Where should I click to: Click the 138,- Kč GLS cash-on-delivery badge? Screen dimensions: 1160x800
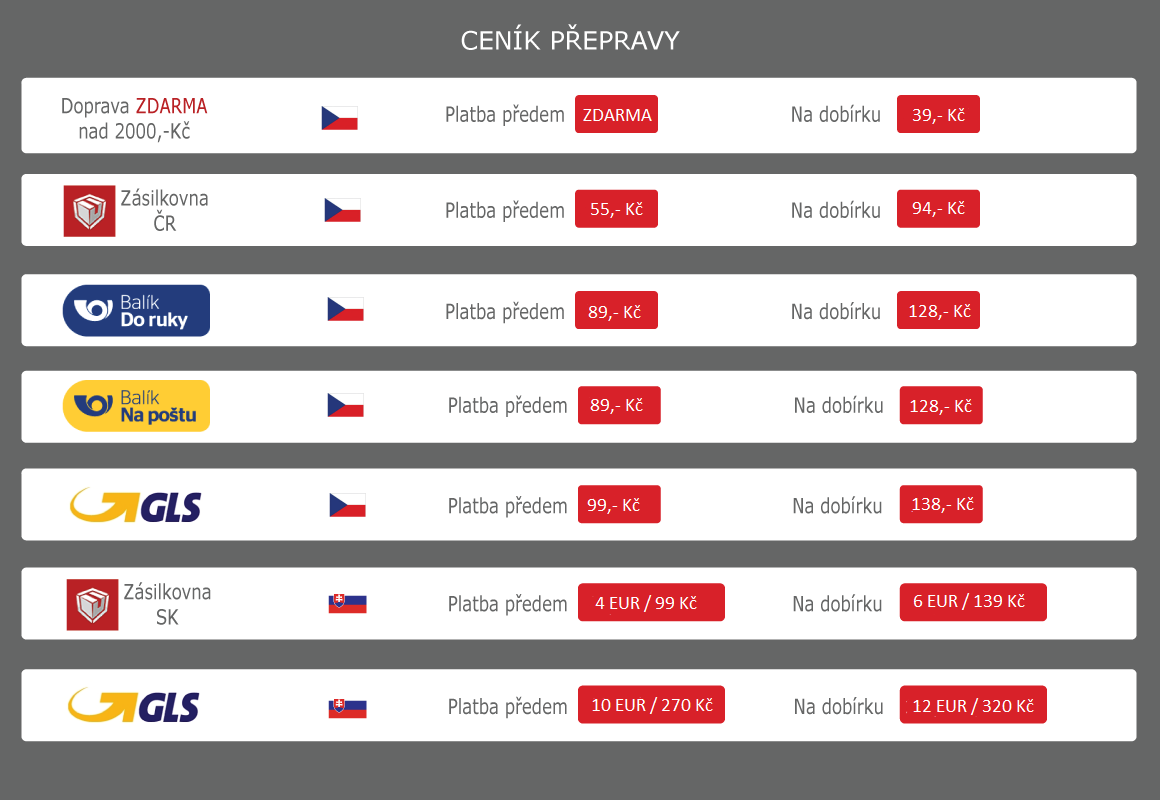coord(941,504)
